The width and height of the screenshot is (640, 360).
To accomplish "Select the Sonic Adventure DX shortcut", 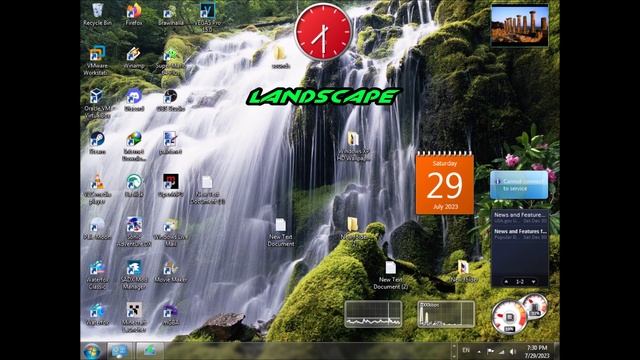I will pos(134,232).
